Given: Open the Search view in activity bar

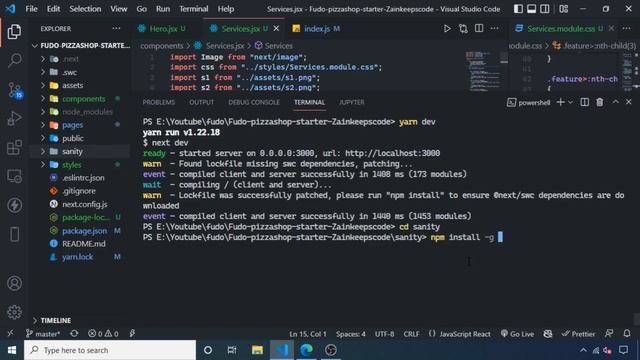Looking at the screenshot, I should tap(14, 60).
